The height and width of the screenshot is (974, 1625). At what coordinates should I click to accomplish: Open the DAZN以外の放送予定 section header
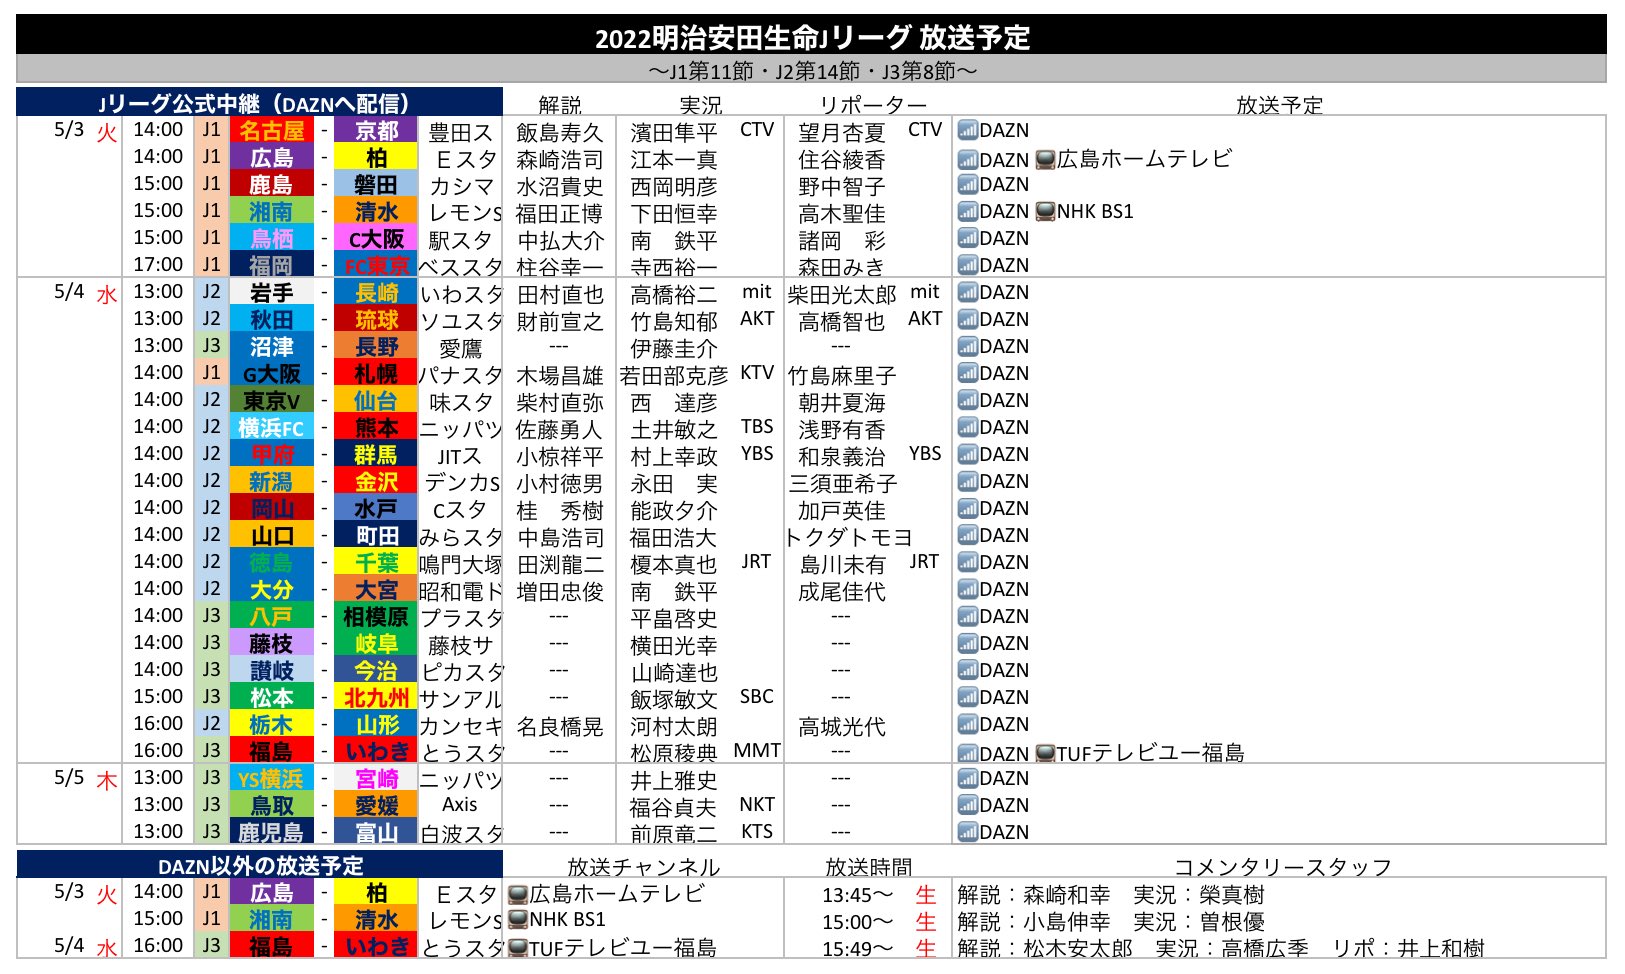pyautogui.click(x=265, y=866)
